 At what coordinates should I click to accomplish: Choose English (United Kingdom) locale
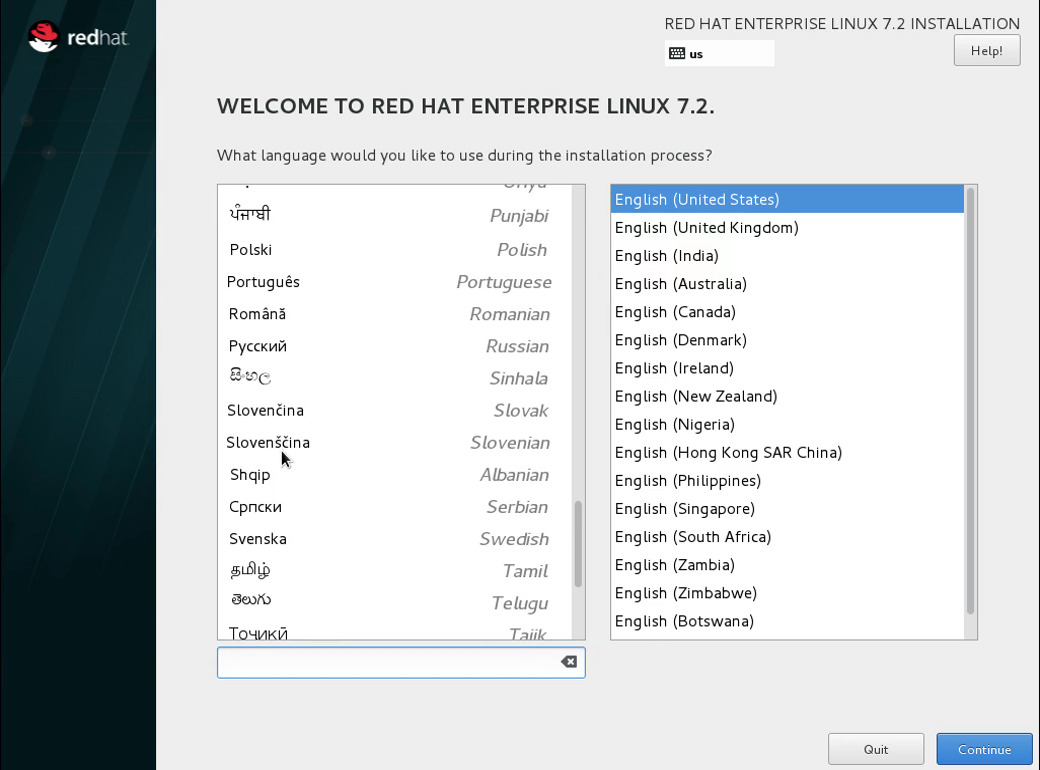tap(787, 227)
